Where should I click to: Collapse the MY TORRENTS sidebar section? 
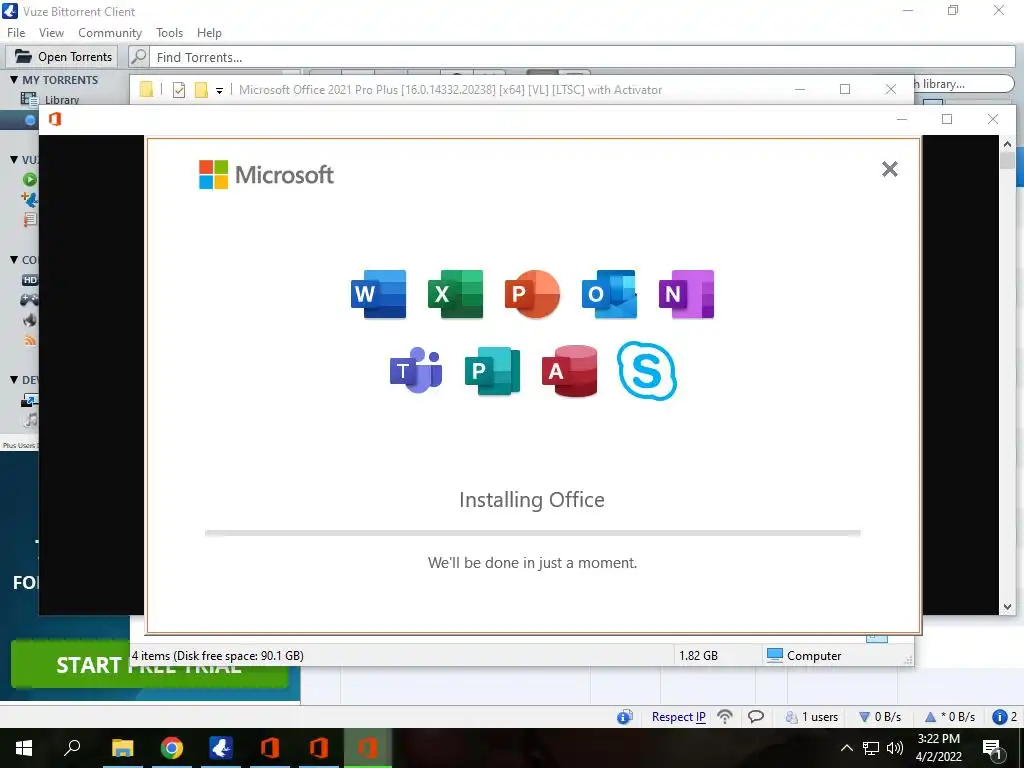[14, 80]
